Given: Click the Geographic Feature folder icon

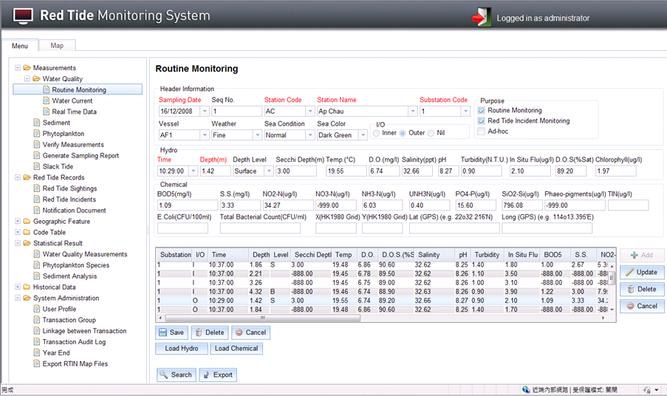Looking at the screenshot, I should 27,221.
